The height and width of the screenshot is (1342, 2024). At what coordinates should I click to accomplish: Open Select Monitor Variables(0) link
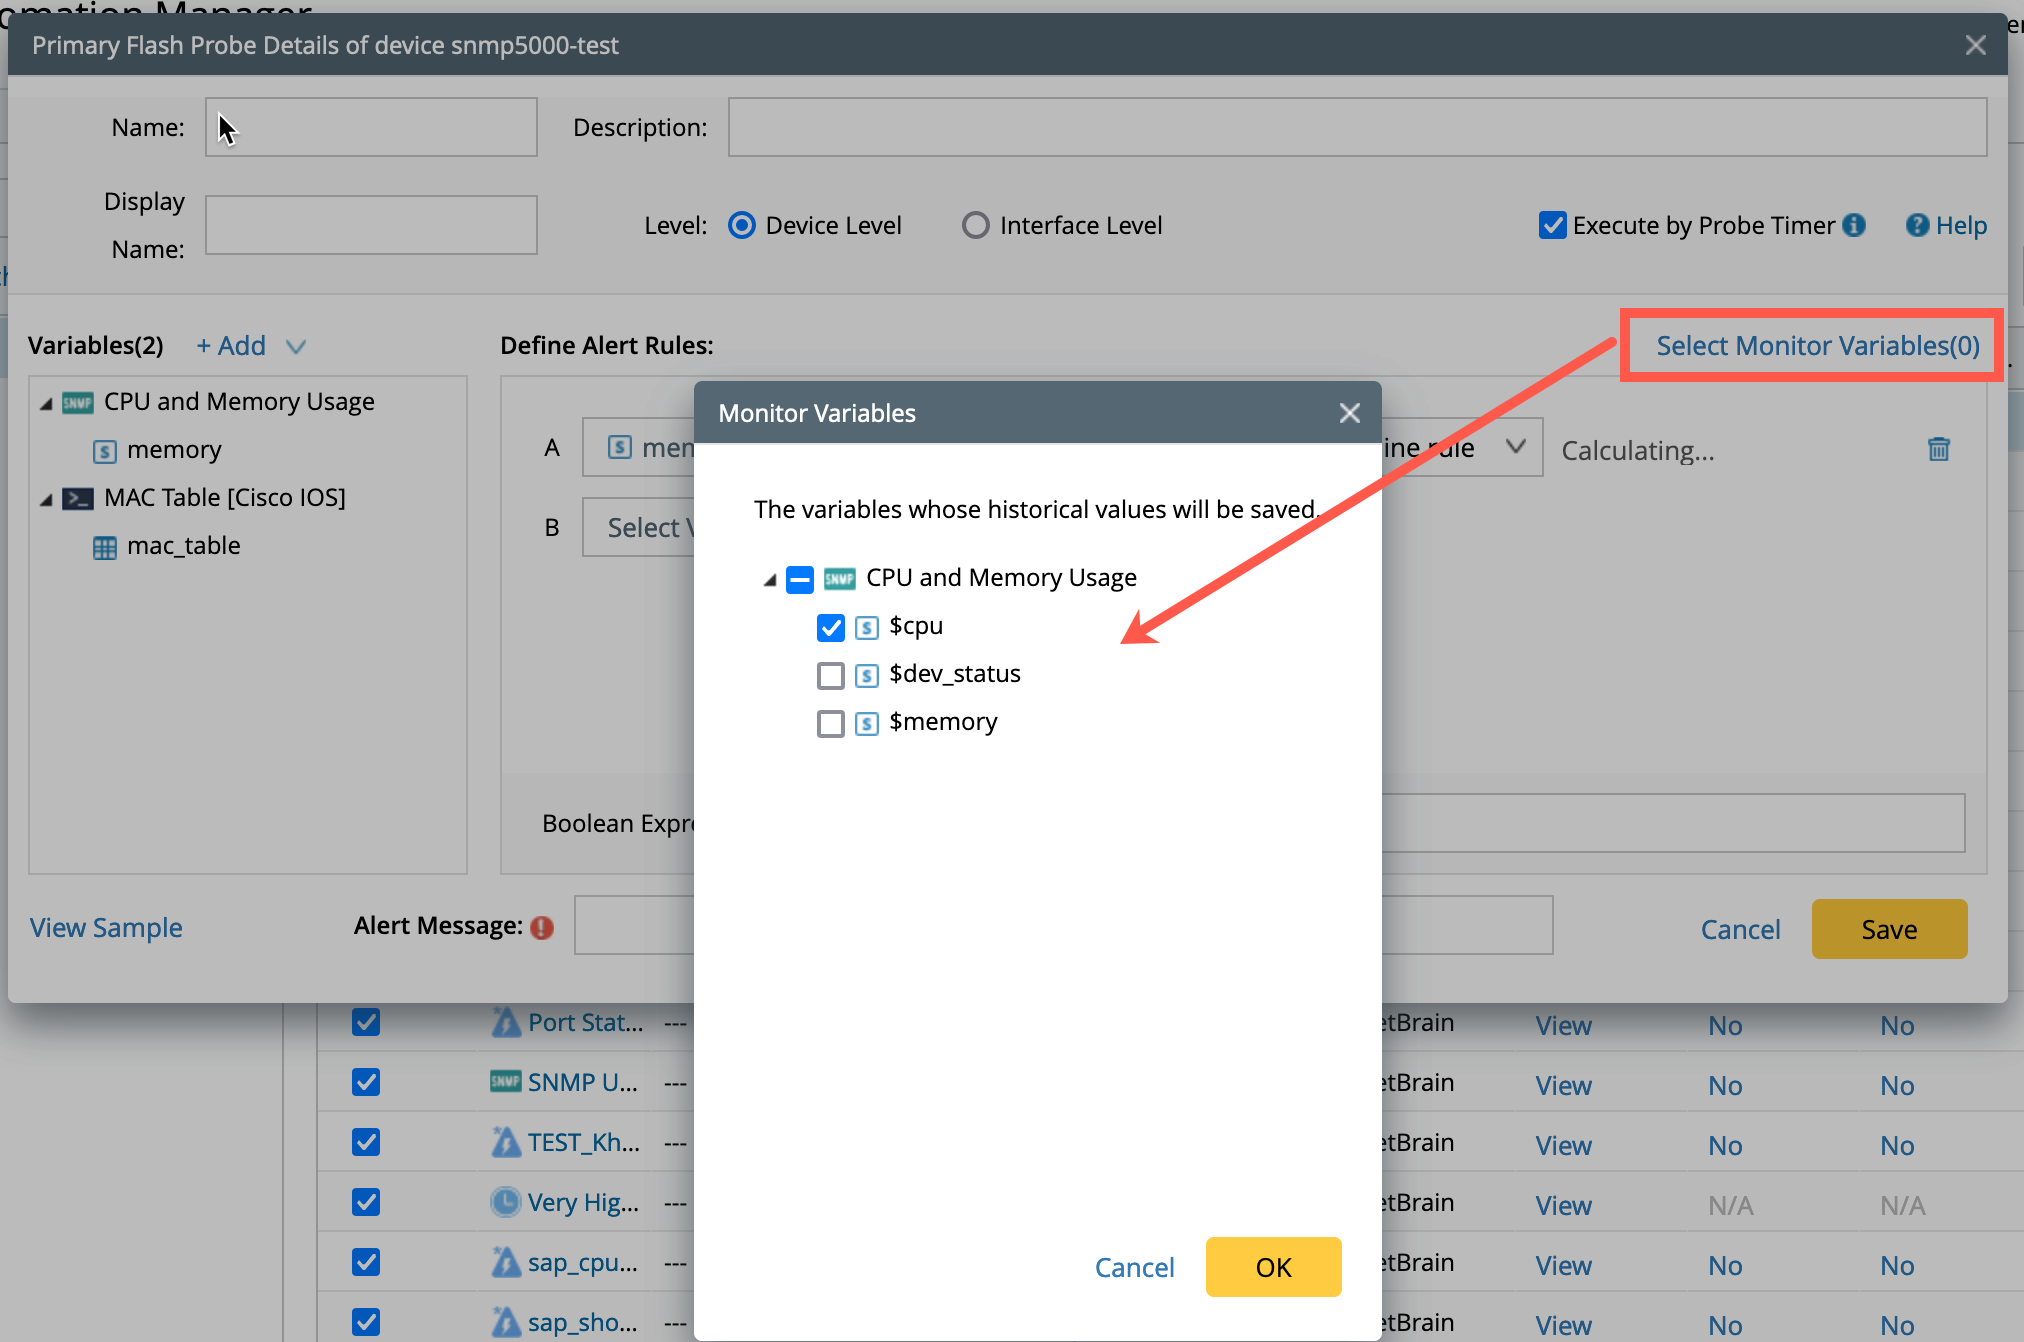point(1817,346)
